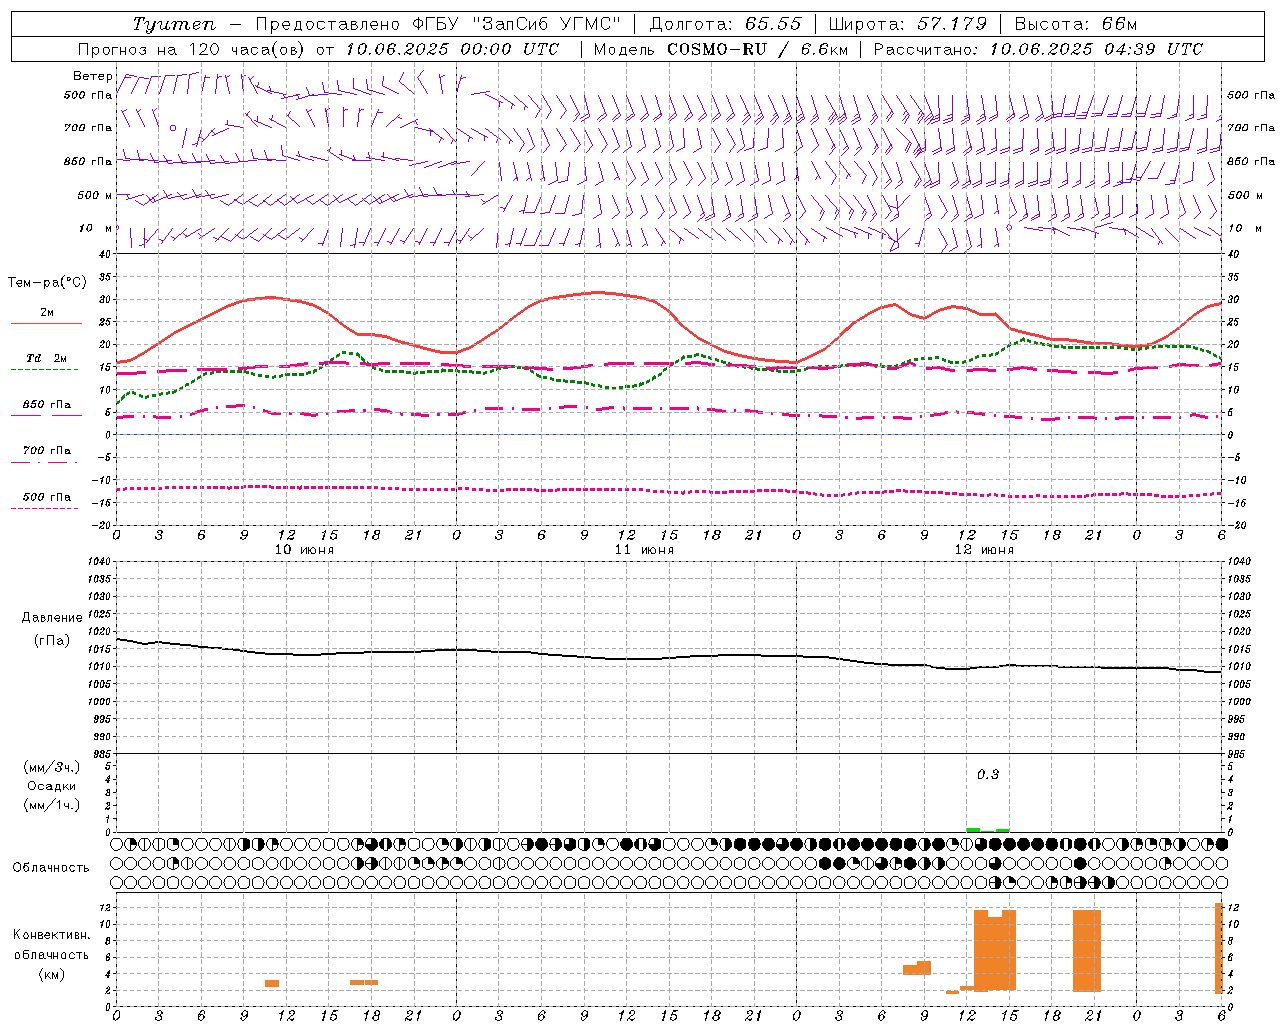1280x1024 pixels.
Task: Click the '(мм/1ч.)' precipitation unit label
Action: pos(52,805)
